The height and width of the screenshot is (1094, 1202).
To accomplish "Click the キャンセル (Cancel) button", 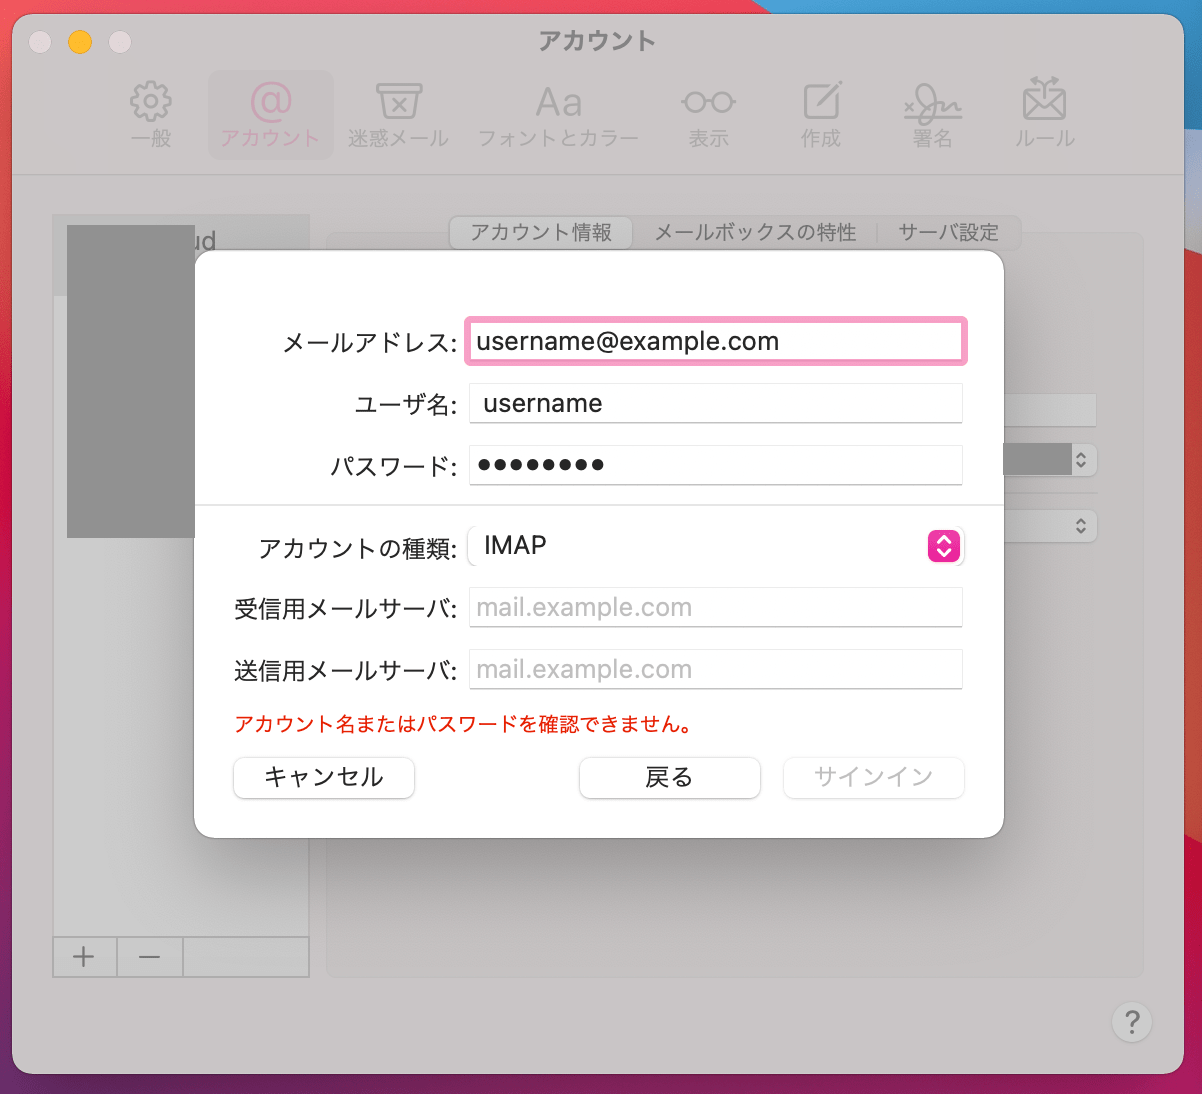I will click(323, 777).
